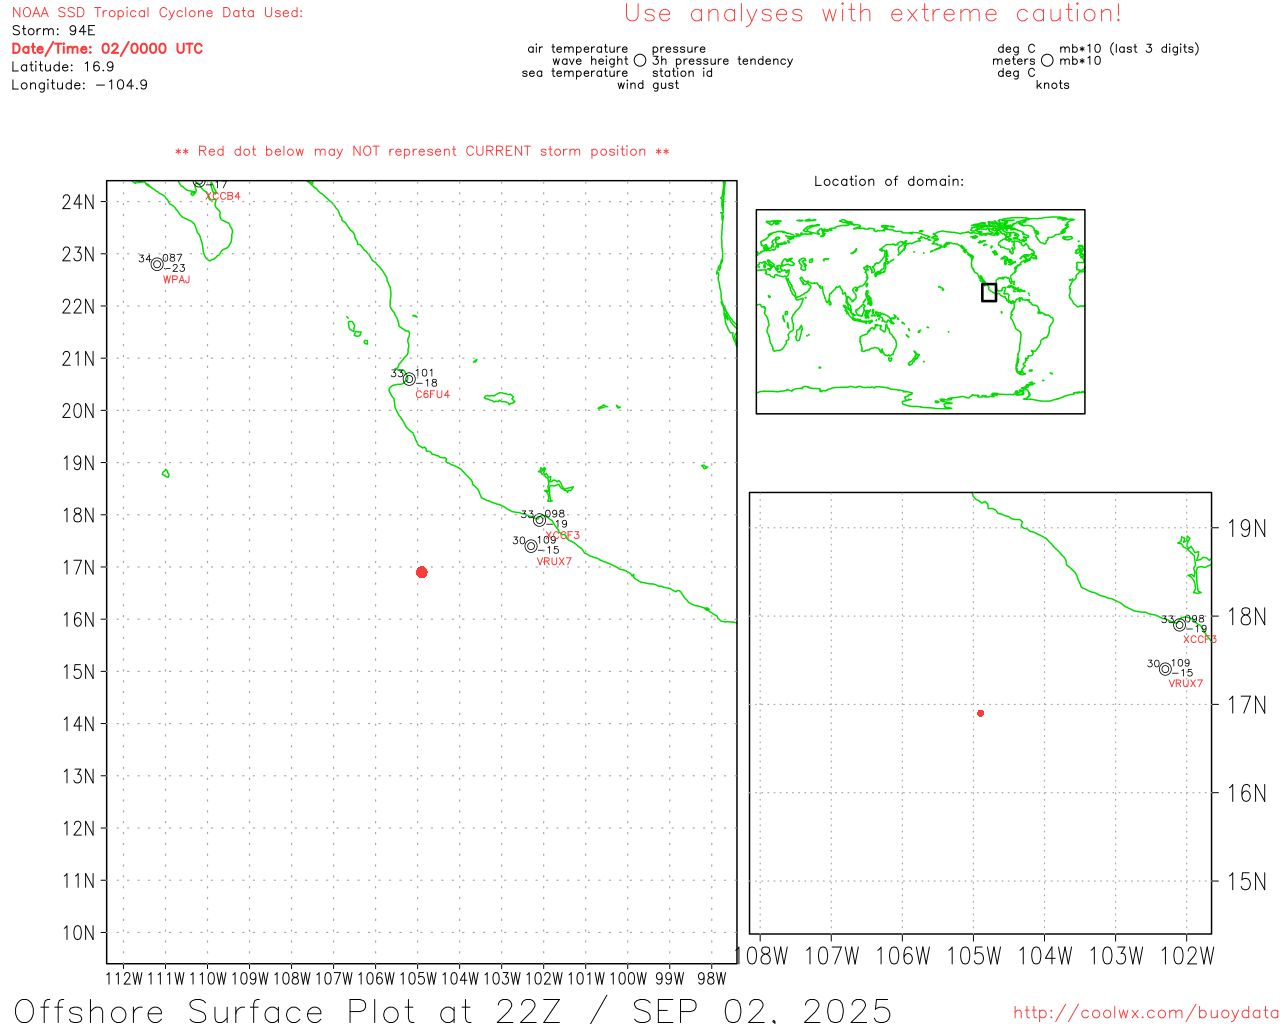
Task: Click the 112W longitude axis label
Action: [x=124, y=979]
